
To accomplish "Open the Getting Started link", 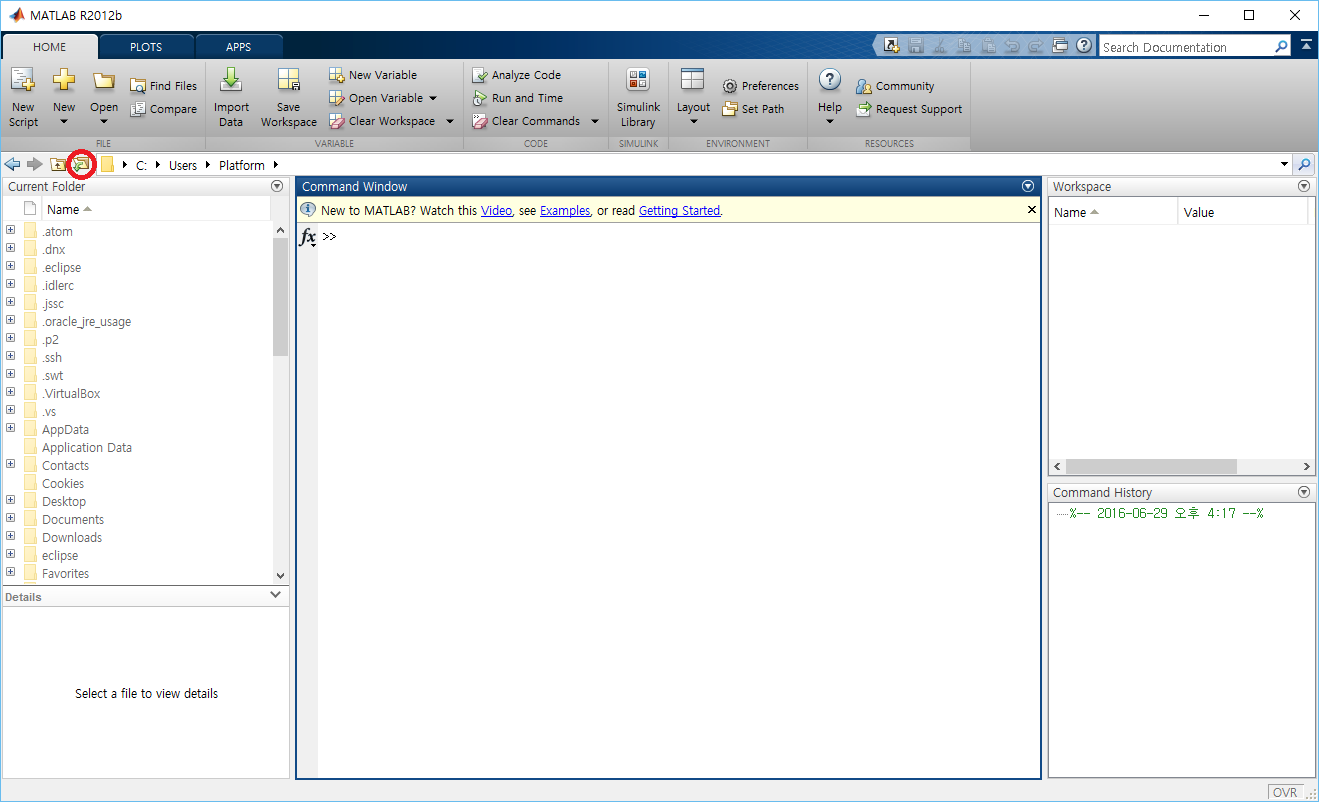I will (x=679, y=211).
